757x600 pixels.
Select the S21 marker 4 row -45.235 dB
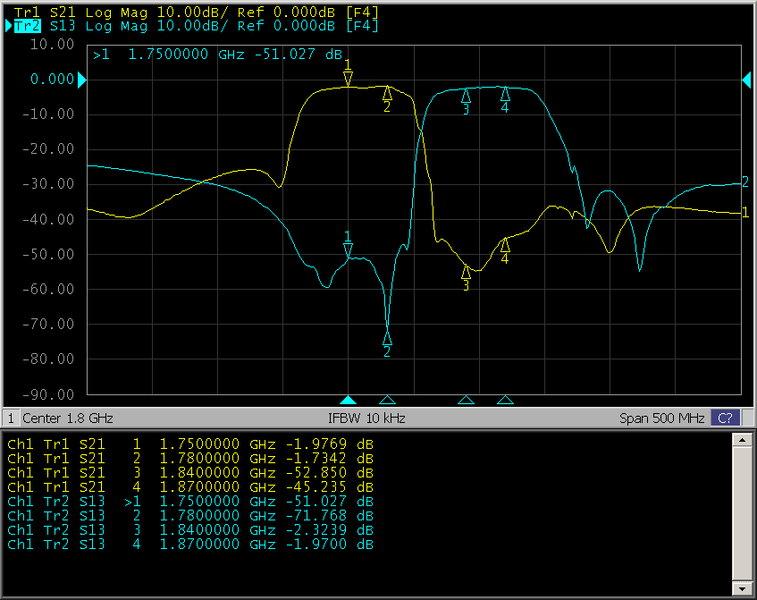tap(191, 487)
